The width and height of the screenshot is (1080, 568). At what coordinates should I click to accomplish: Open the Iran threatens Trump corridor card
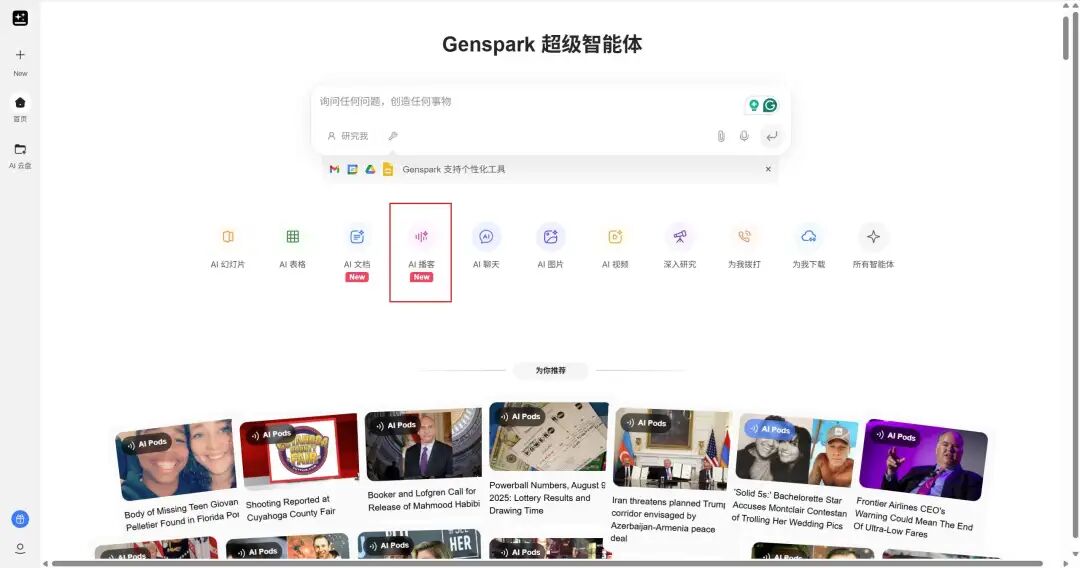[x=669, y=476]
